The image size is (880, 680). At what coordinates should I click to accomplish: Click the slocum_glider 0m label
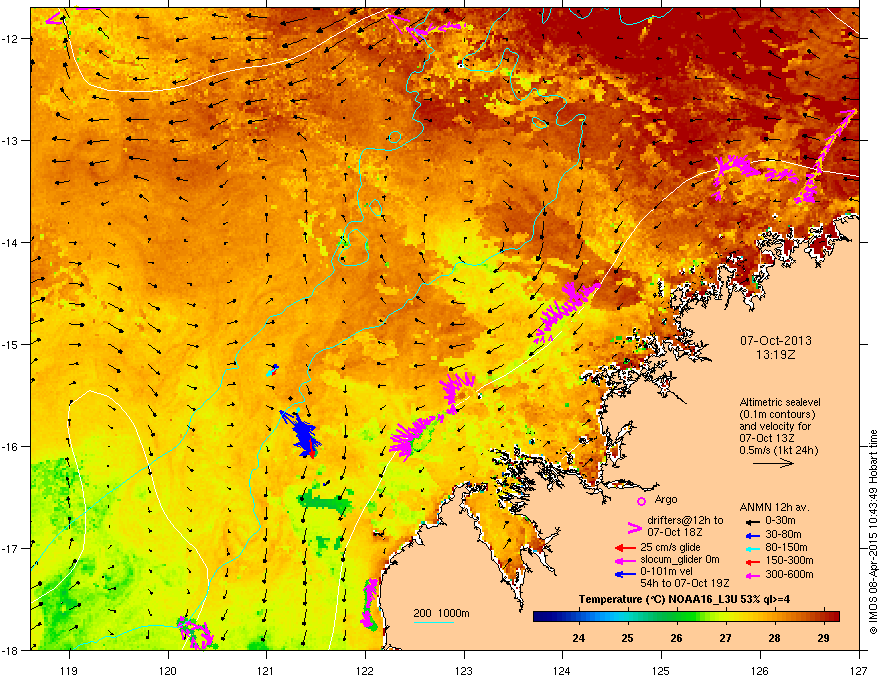680,559
